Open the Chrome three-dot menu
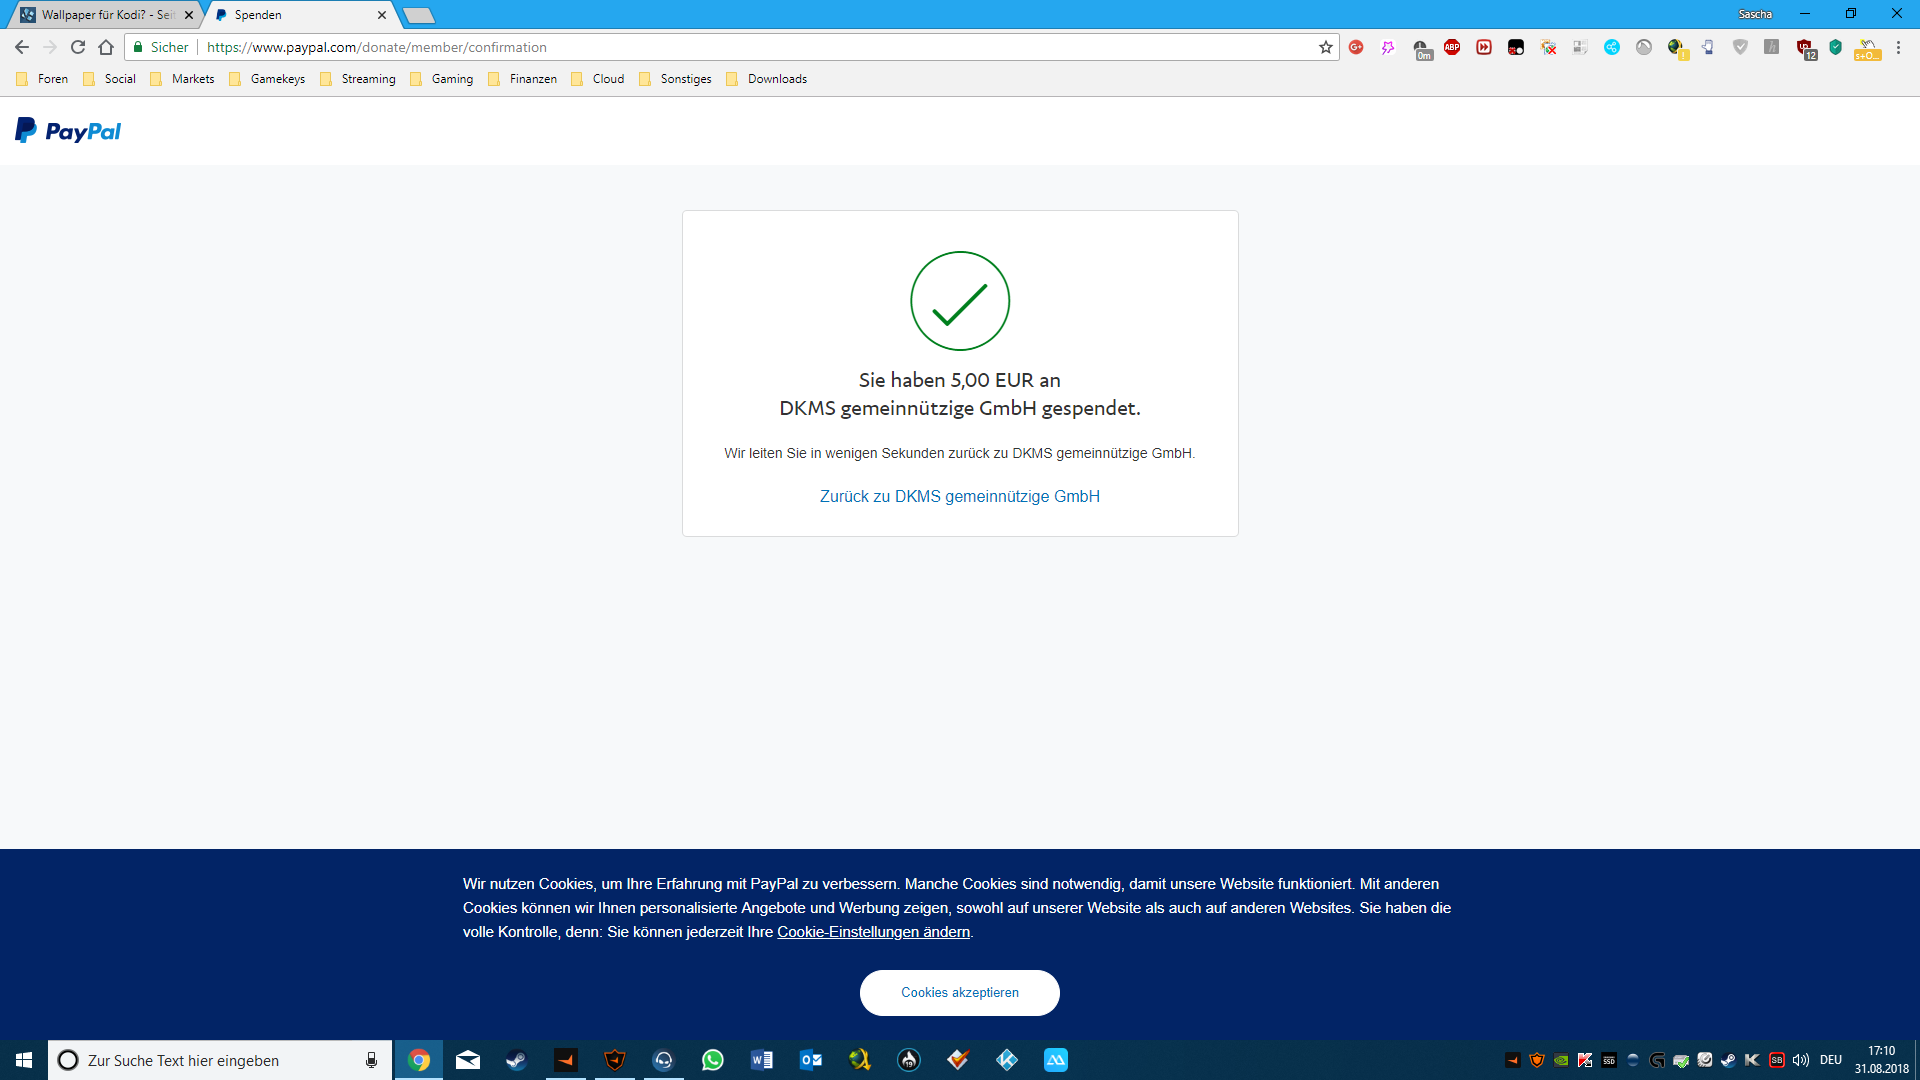 (1898, 47)
